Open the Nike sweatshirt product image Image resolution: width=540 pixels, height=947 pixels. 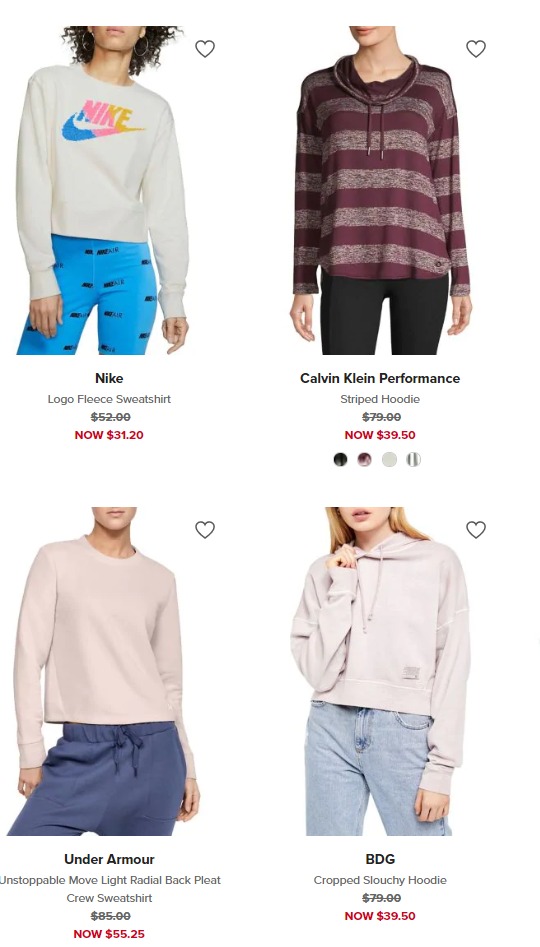tap(103, 190)
